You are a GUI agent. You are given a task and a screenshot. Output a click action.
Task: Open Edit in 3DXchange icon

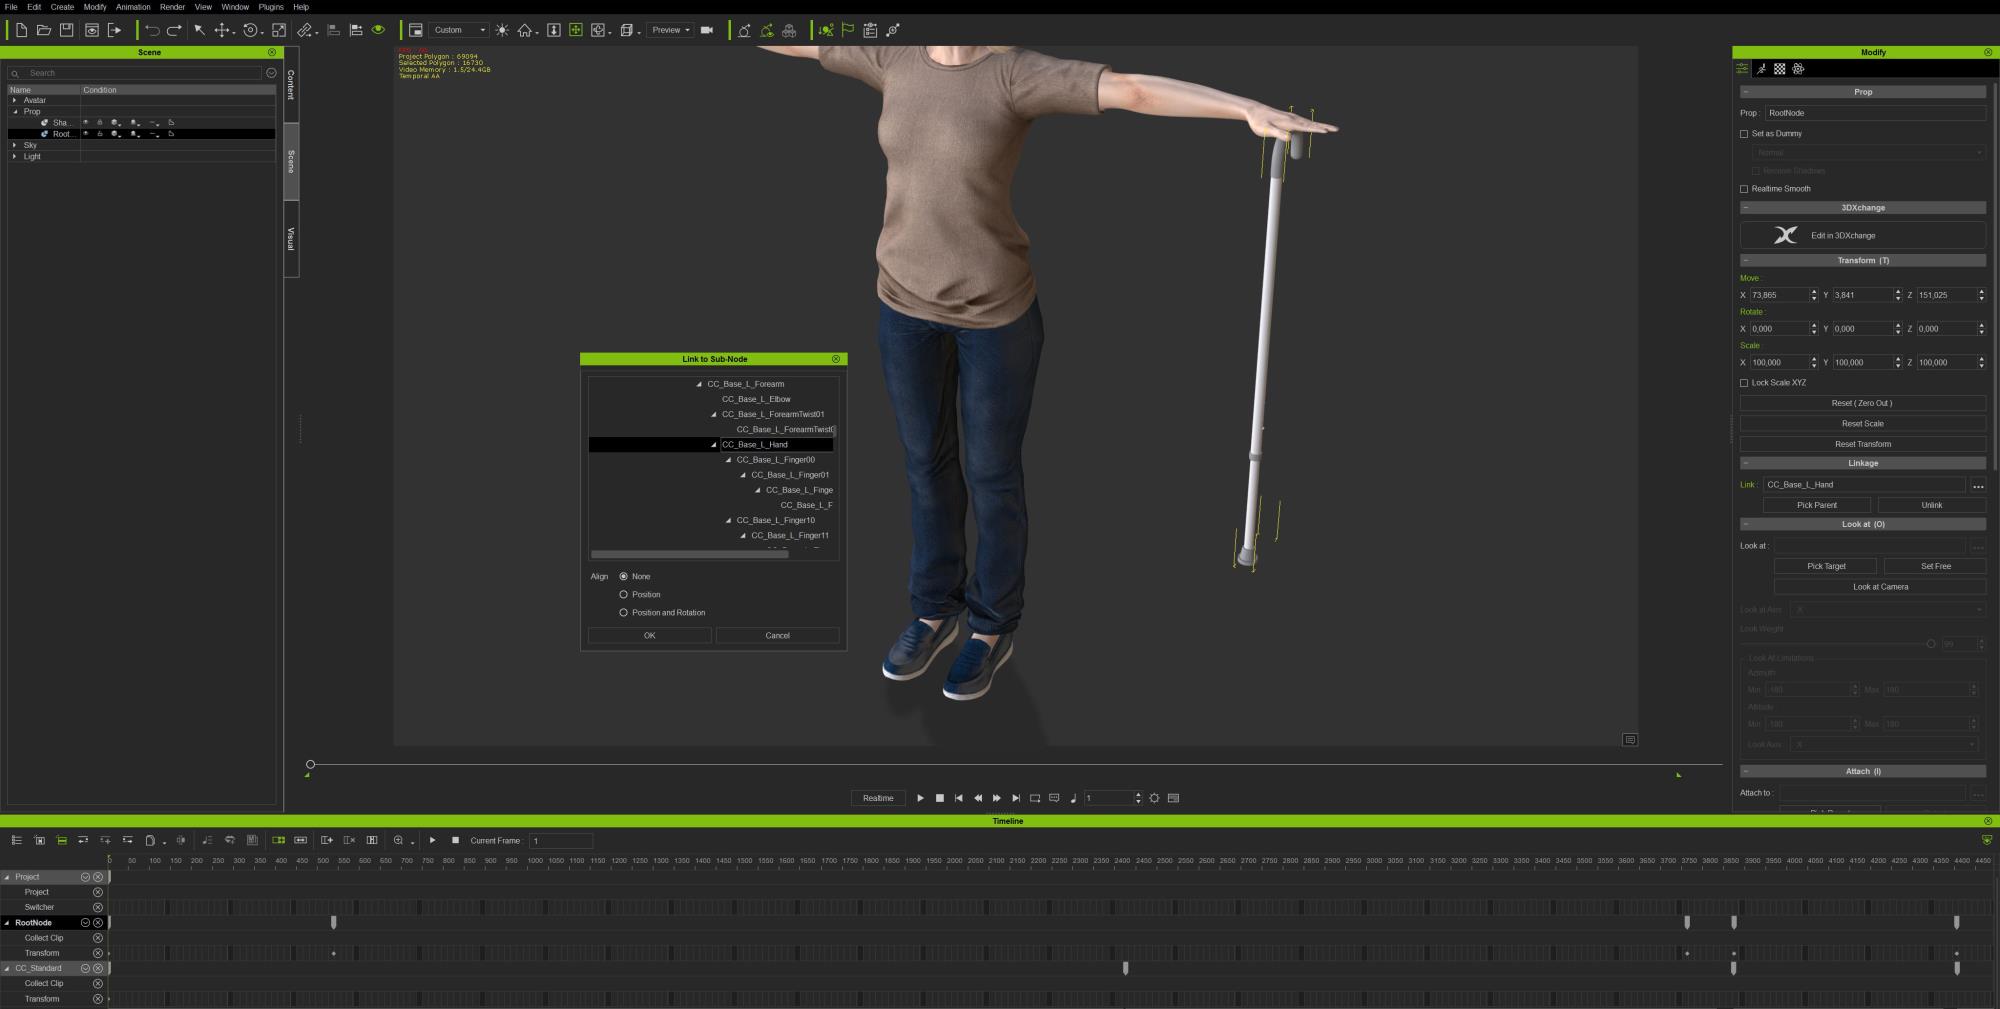click(x=1786, y=235)
